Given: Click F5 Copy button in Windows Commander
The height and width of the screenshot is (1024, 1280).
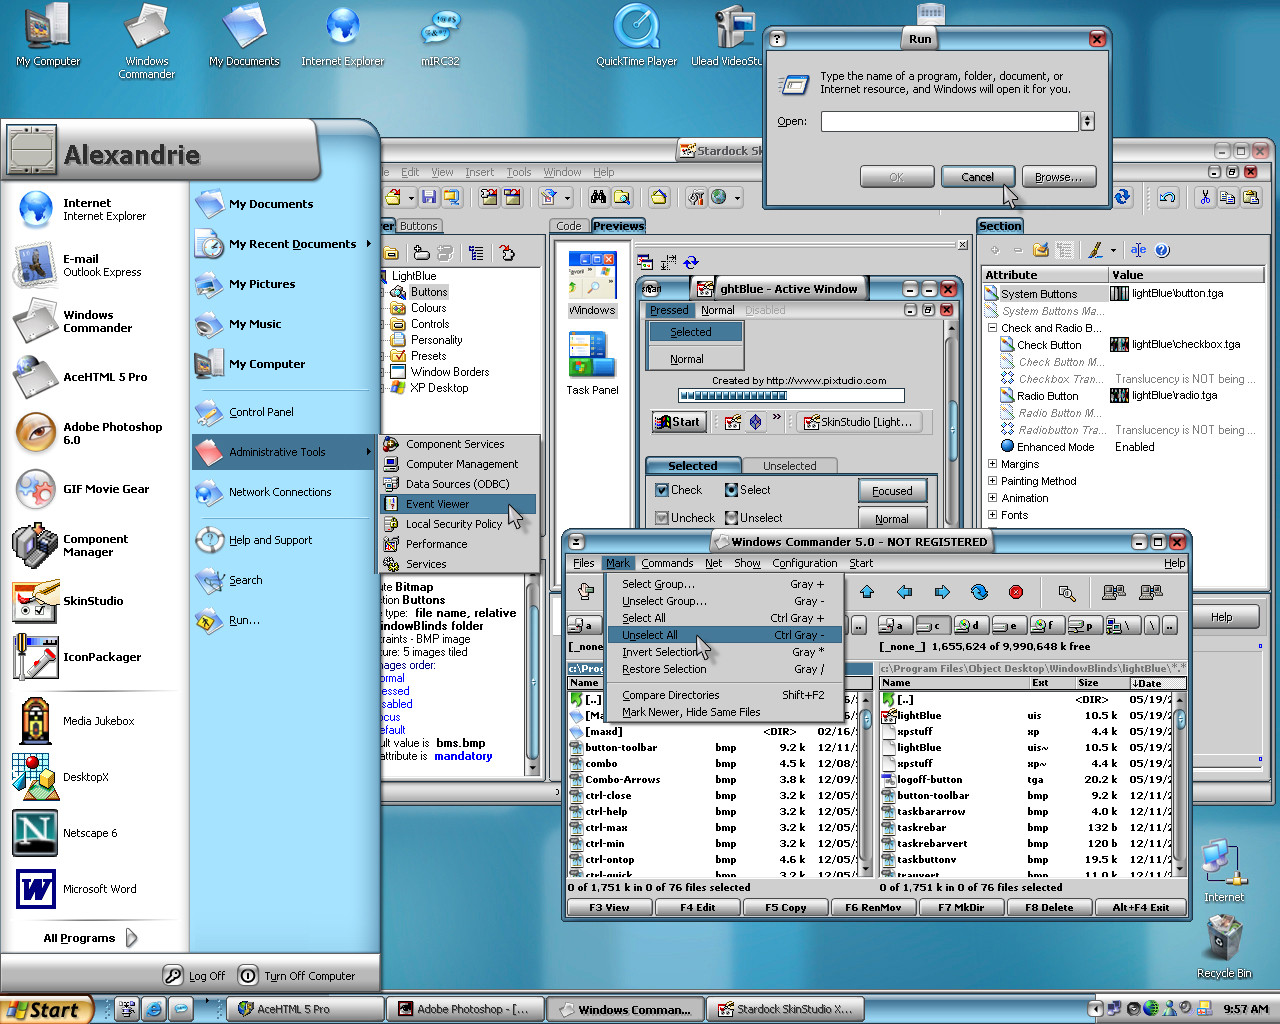Looking at the screenshot, I should [786, 908].
